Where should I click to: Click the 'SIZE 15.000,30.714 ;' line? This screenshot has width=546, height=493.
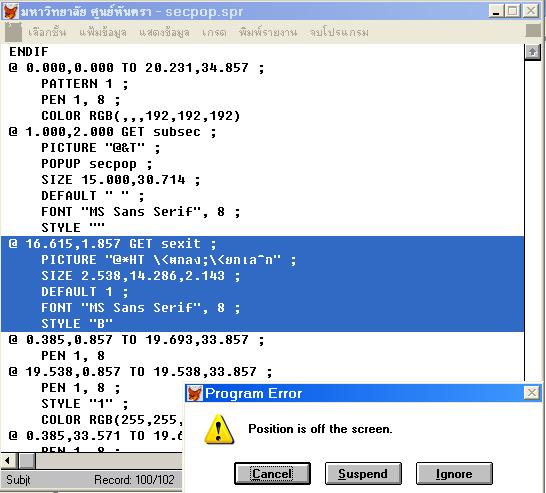[x=120, y=180]
